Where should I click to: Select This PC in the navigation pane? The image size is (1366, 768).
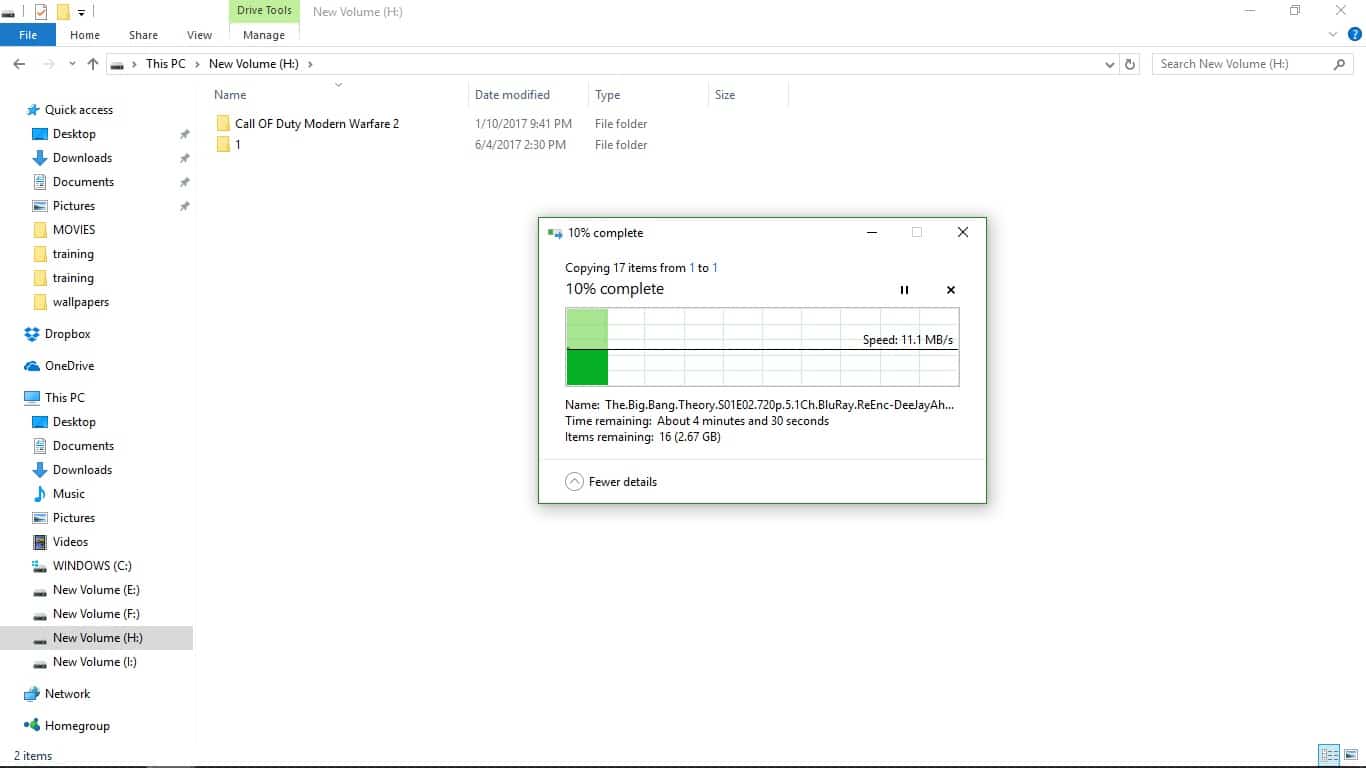pos(65,398)
